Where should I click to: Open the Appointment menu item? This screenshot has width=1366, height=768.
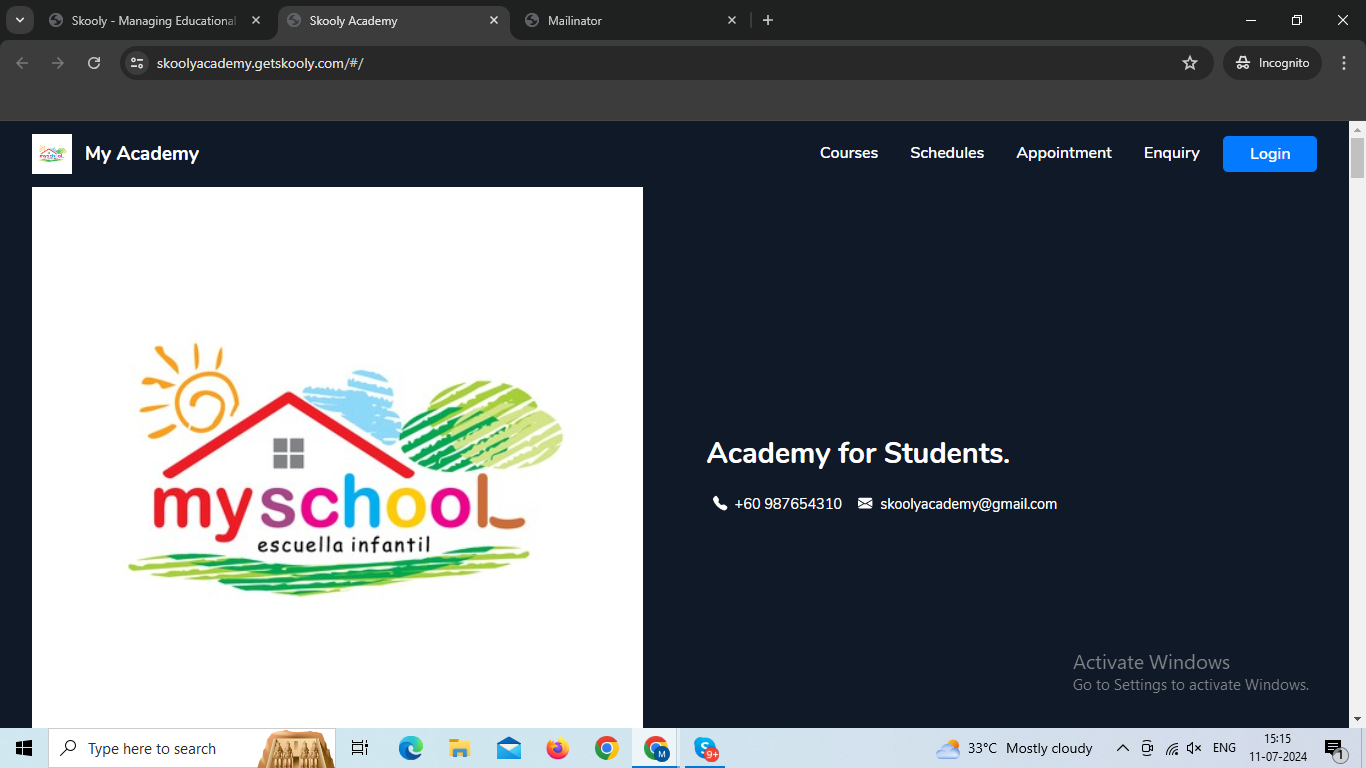point(1064,153)
